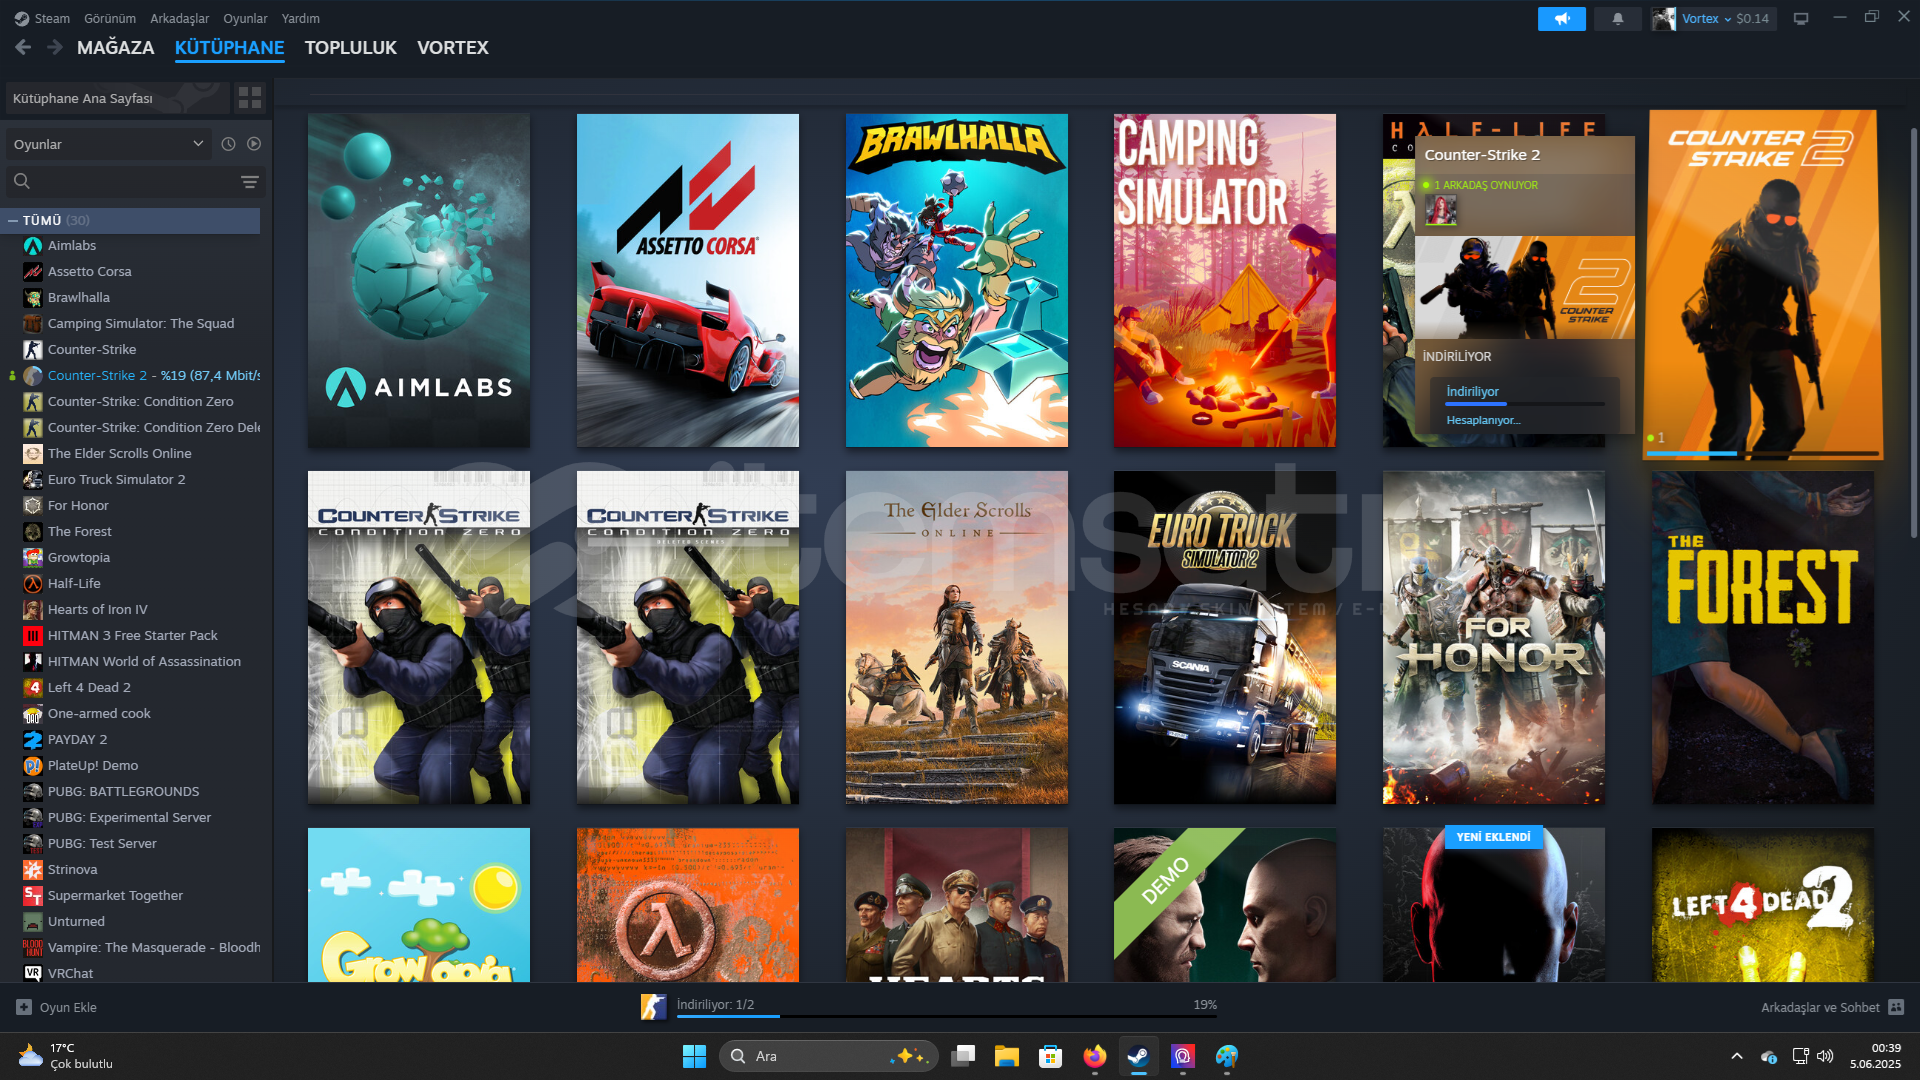Open the Camping Simulator cover
1920x1080 pixels.
(1225, 280)
